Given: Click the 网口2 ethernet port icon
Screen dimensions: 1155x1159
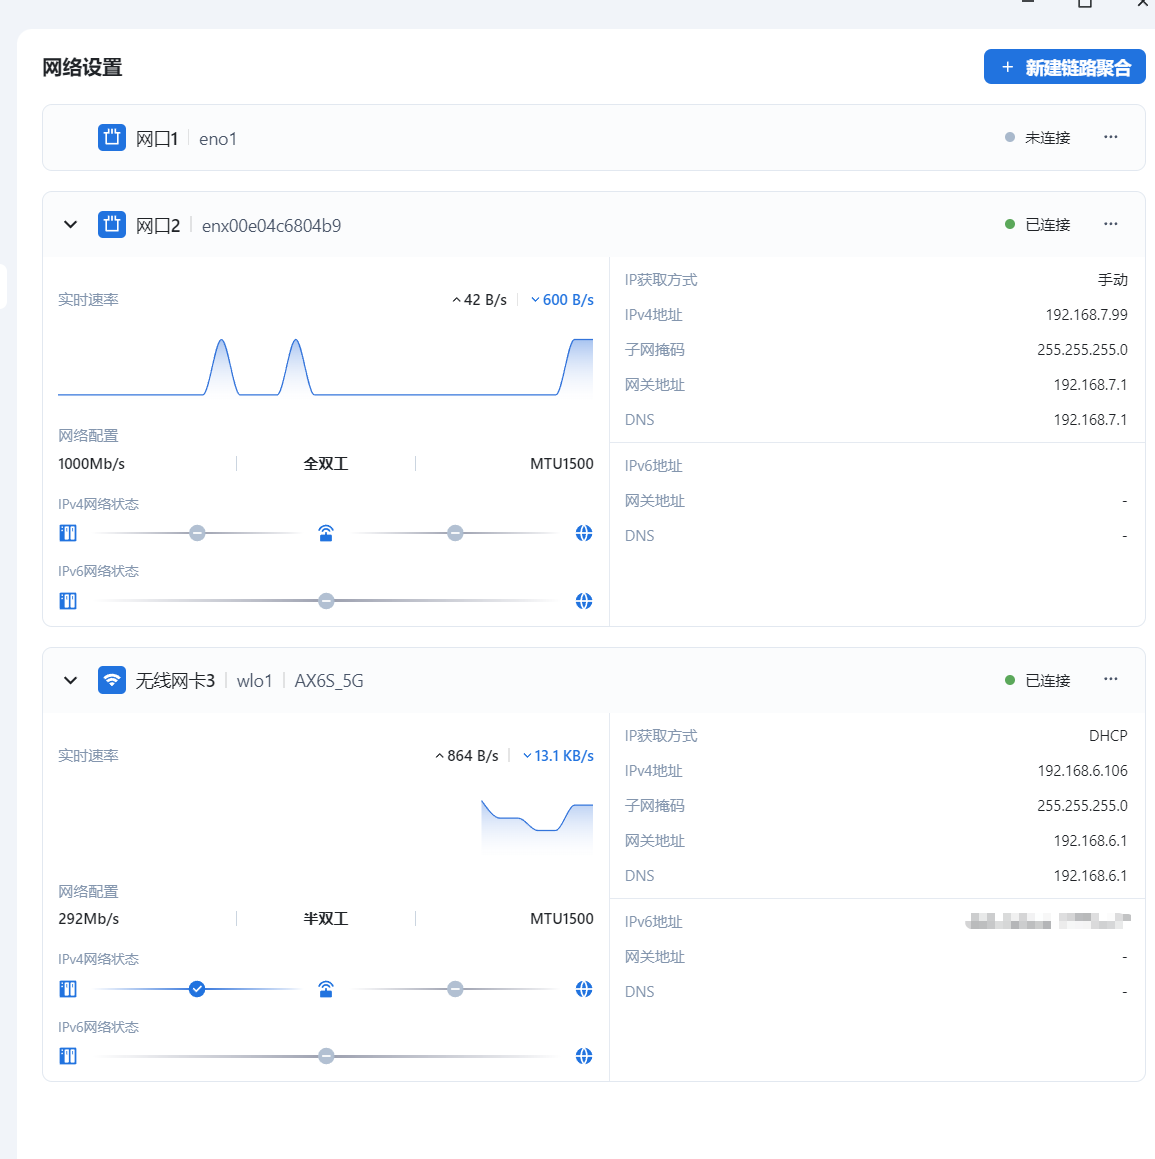Looking at the screenshot, I should 112,225.
